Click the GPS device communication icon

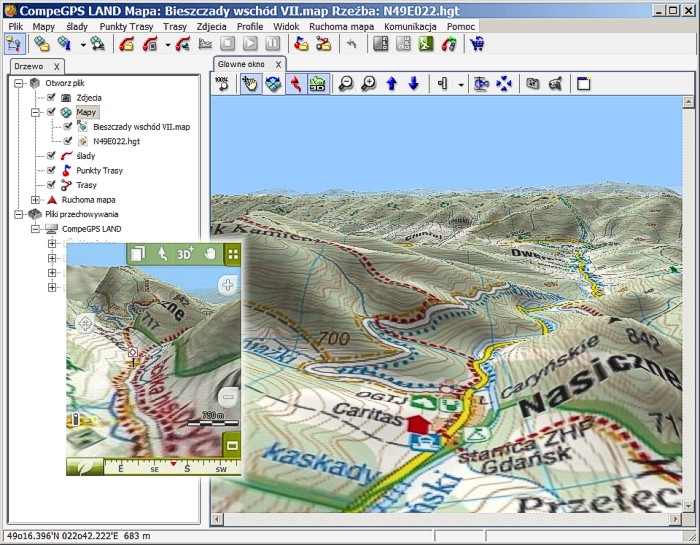pos(449,44)
